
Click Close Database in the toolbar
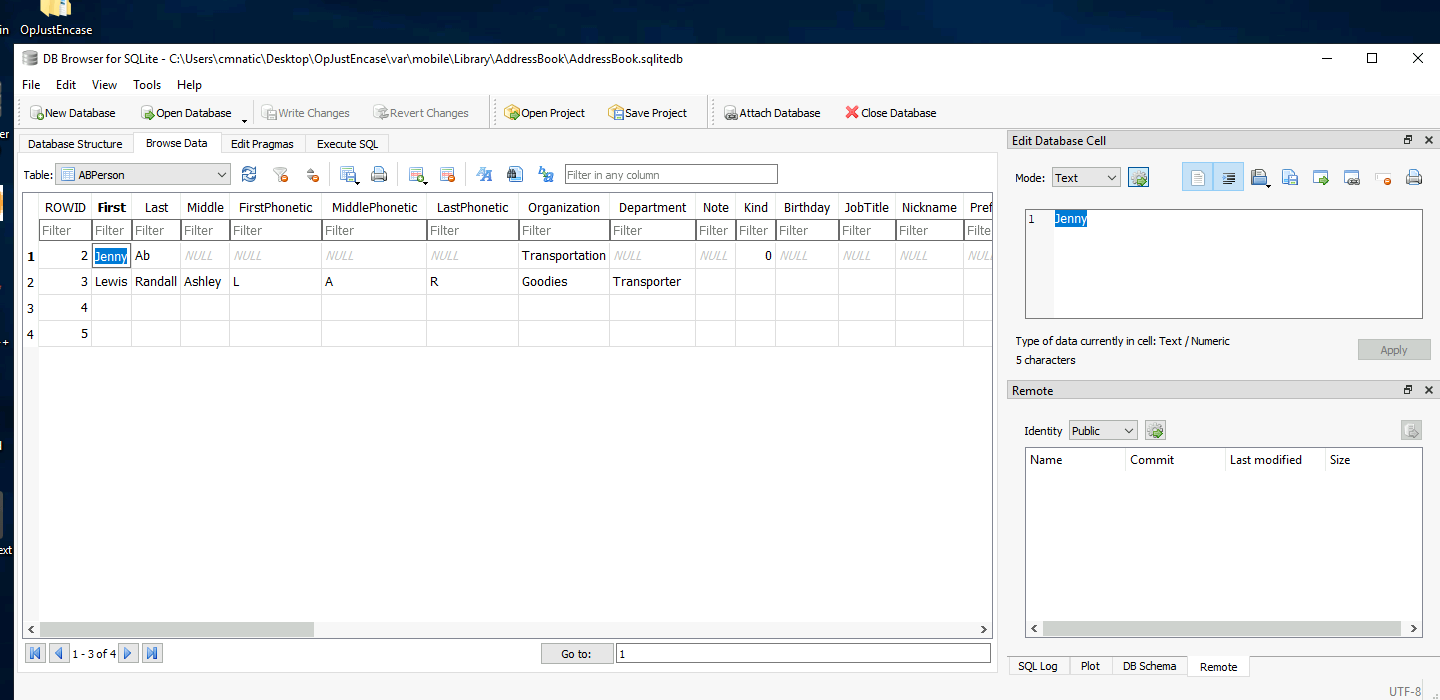pyautogui.click(x=890, y=113)
